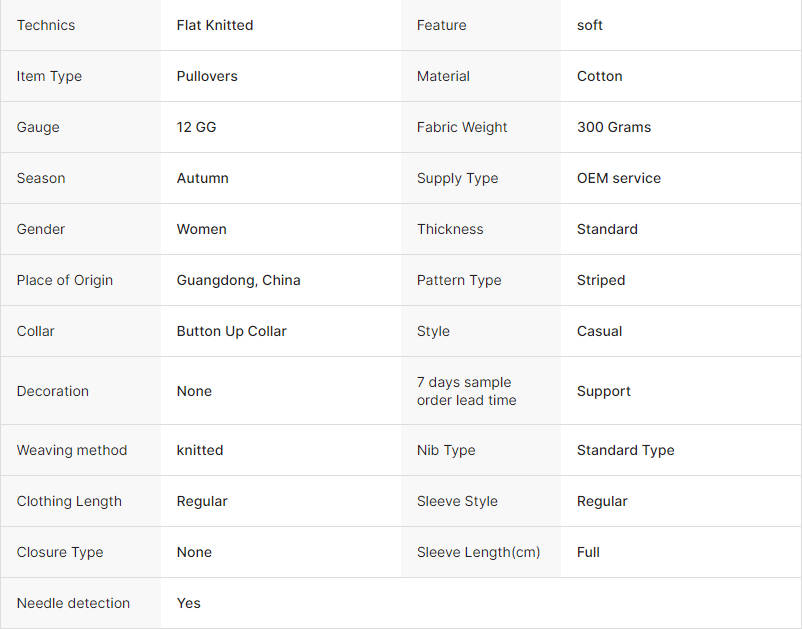Image resolution: width=803 pixels, height=629 pixels.
Task: Select the Yes needle detection value
Action: point(188,603)
